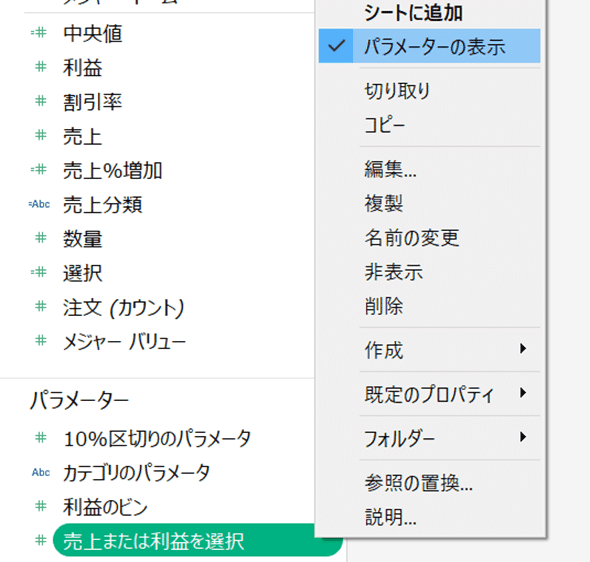This screenshot has width=590, height=562.
Task: Select the 注文 (カウント) field
Action: coord(123,307)
